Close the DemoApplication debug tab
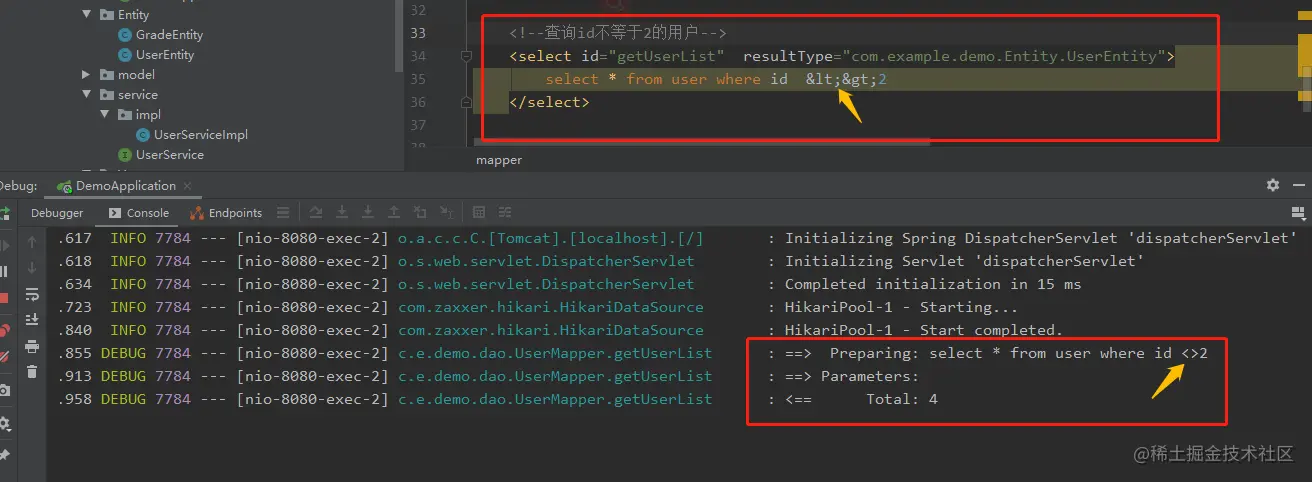1312x482 pixels. pyautogui.click(x=188, y=186)
